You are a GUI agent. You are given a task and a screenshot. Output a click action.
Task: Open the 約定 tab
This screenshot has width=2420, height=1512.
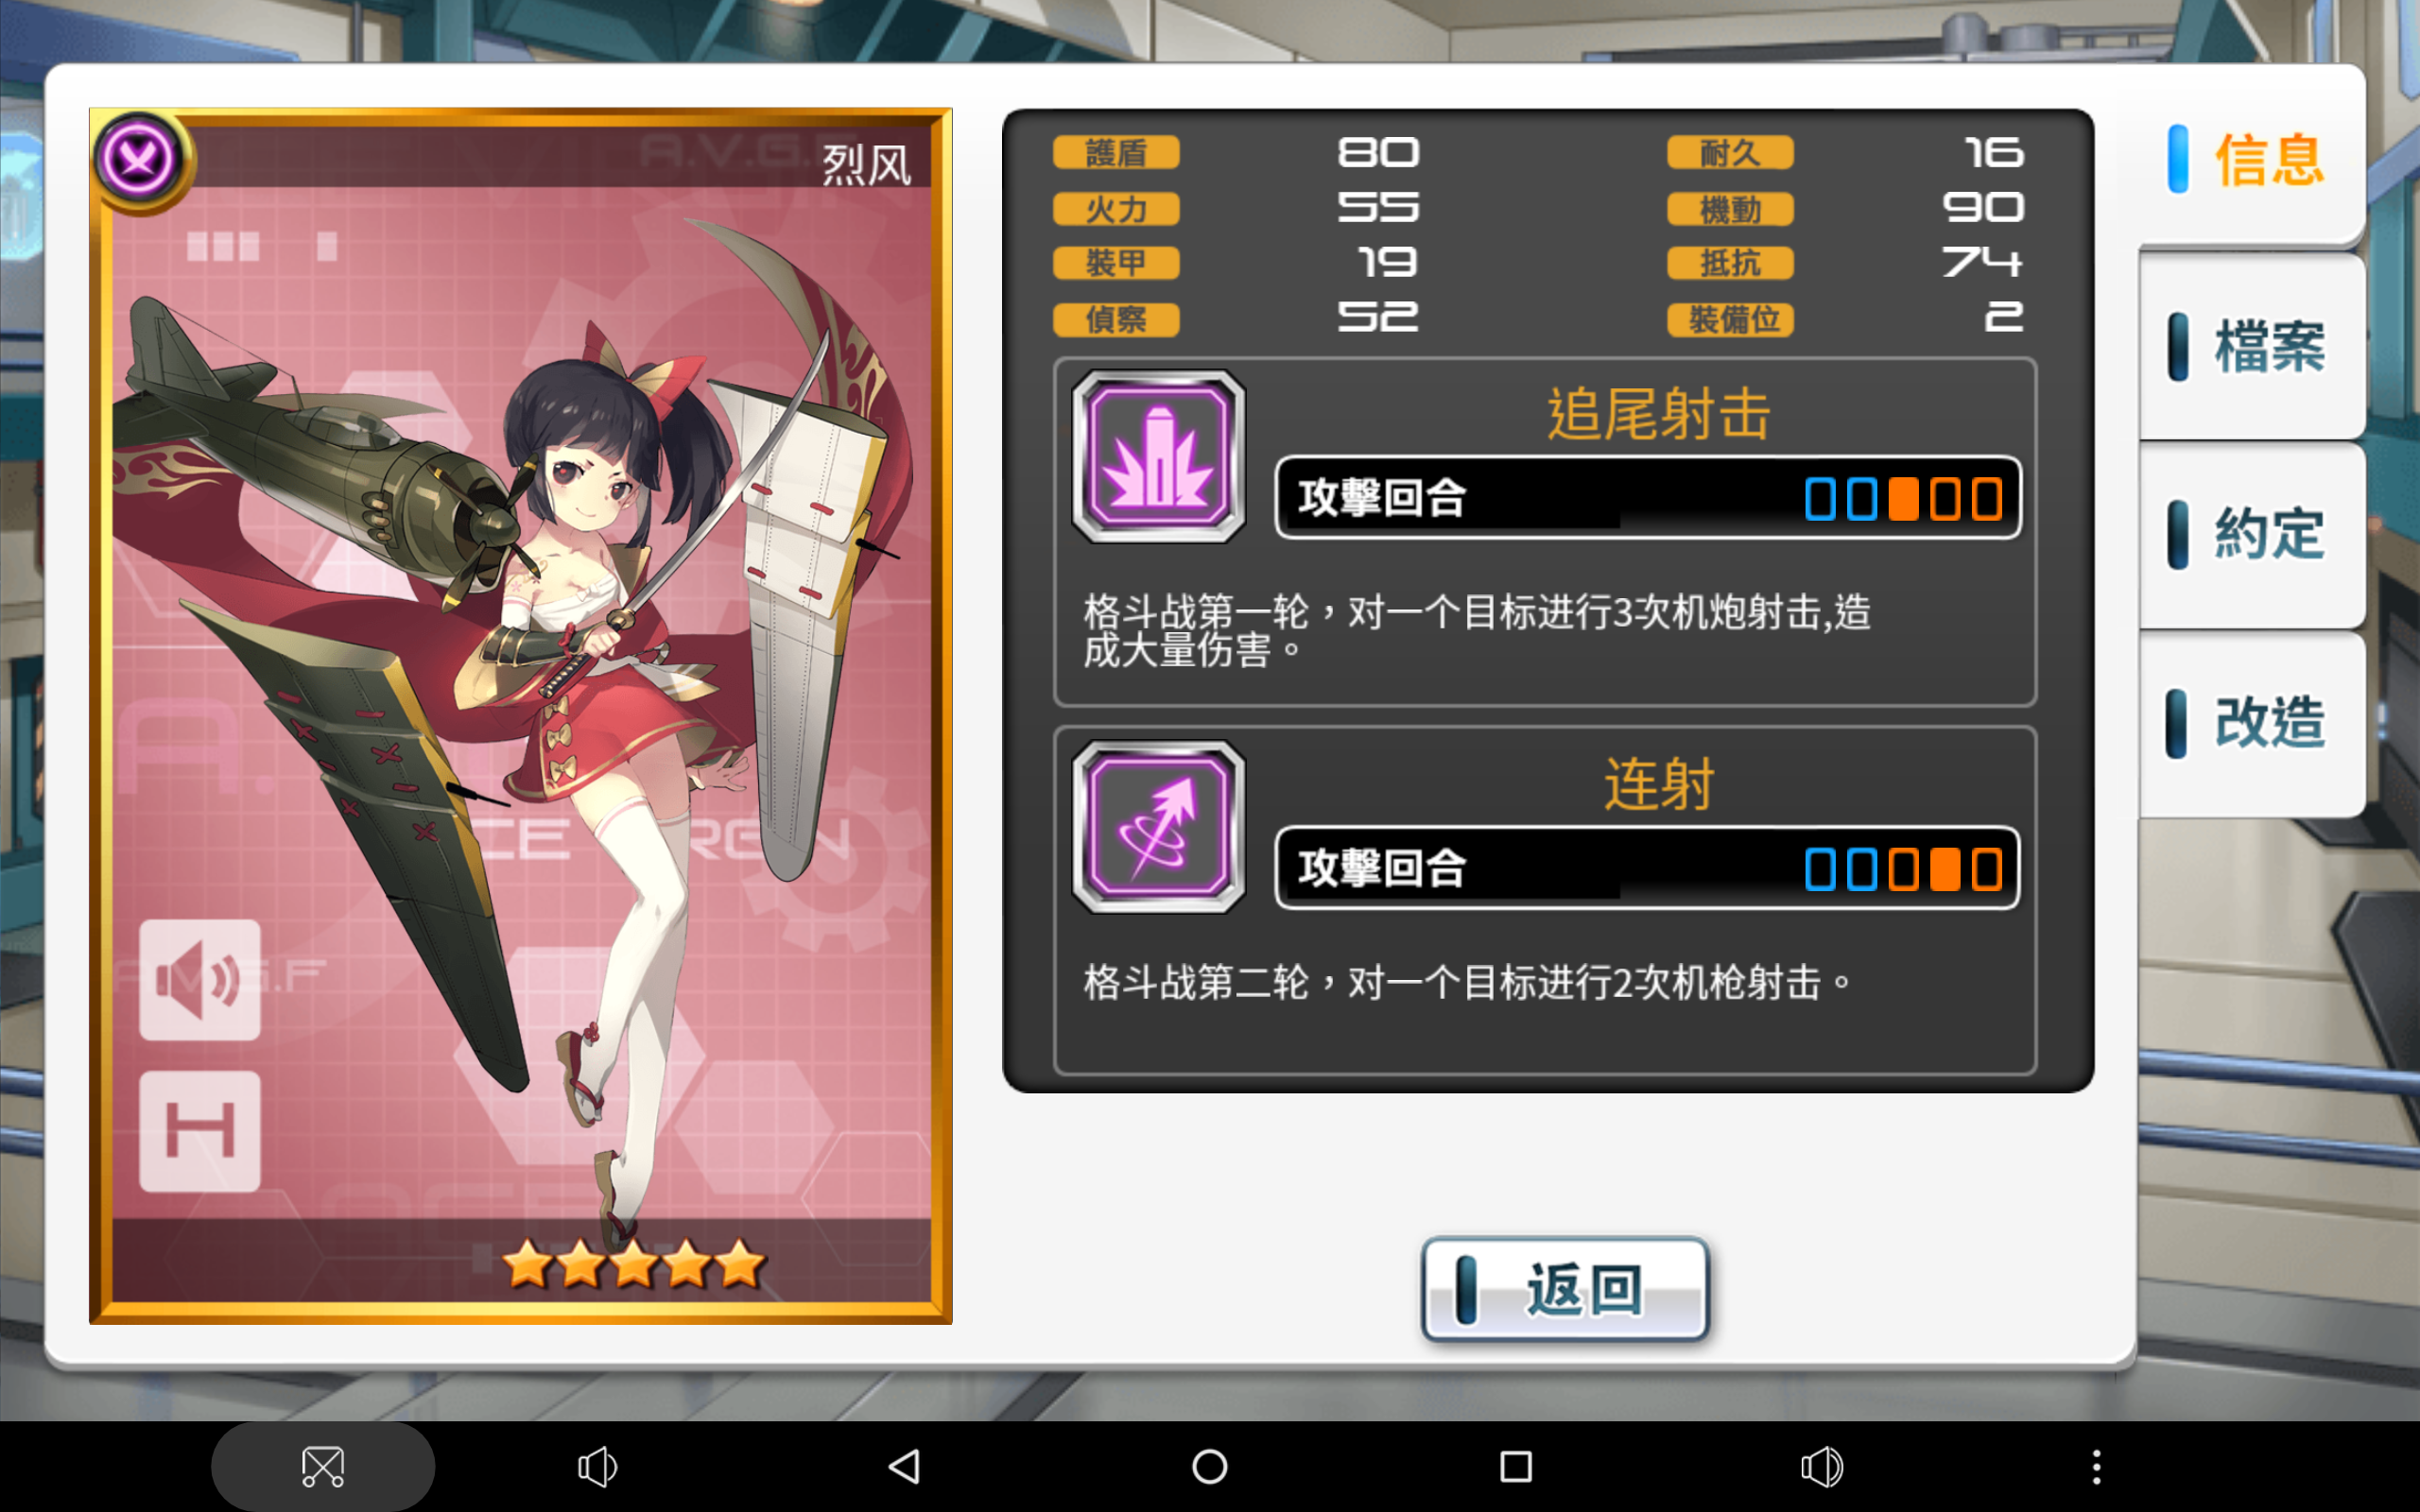click(x=2251, y=535)
